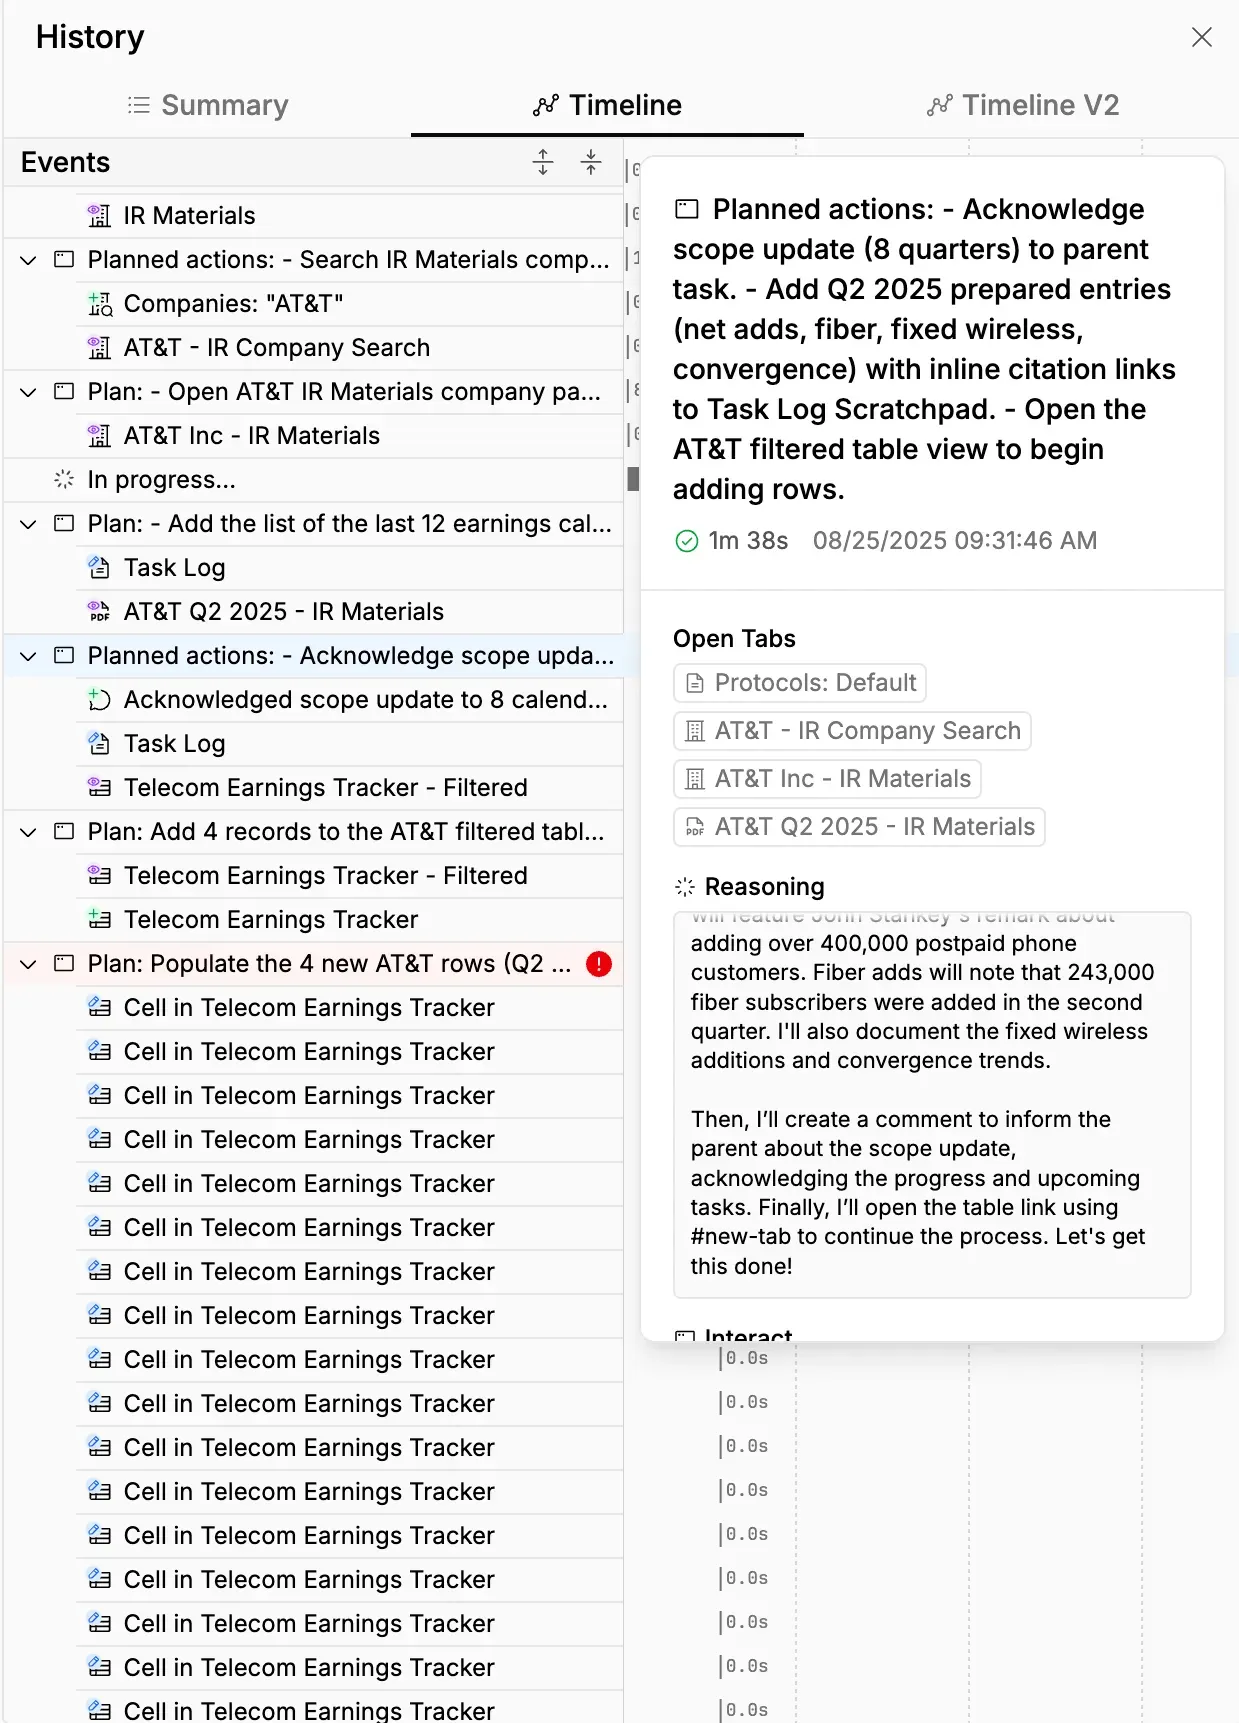Close the History panel
Image resolution: width=1239 pixels, height=1723 pixels.
pos(1202,37)
